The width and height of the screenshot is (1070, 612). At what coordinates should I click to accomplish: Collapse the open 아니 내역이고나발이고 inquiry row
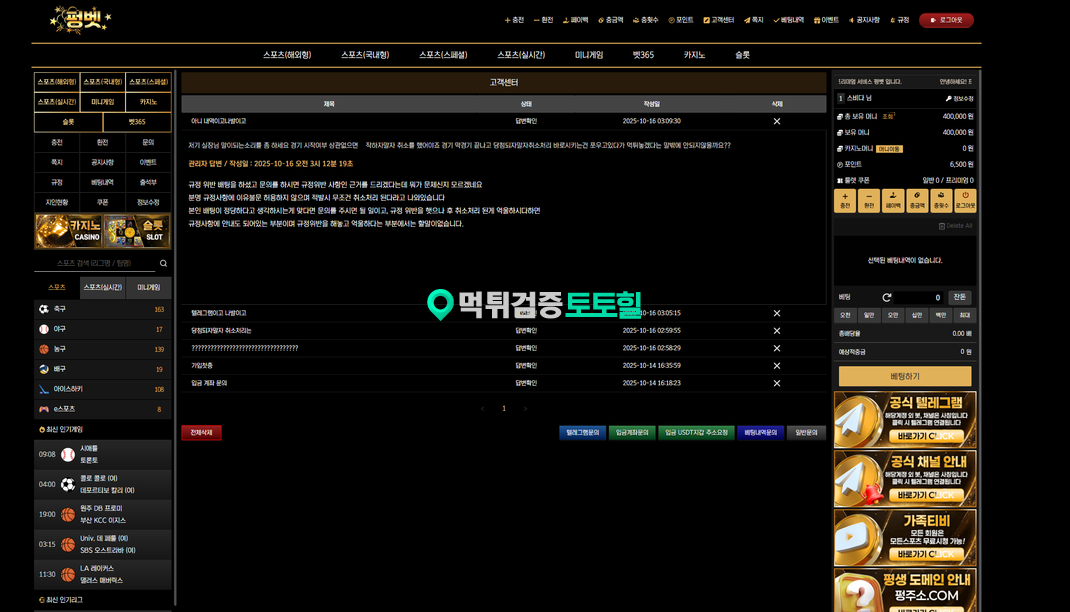pos(219,121)
